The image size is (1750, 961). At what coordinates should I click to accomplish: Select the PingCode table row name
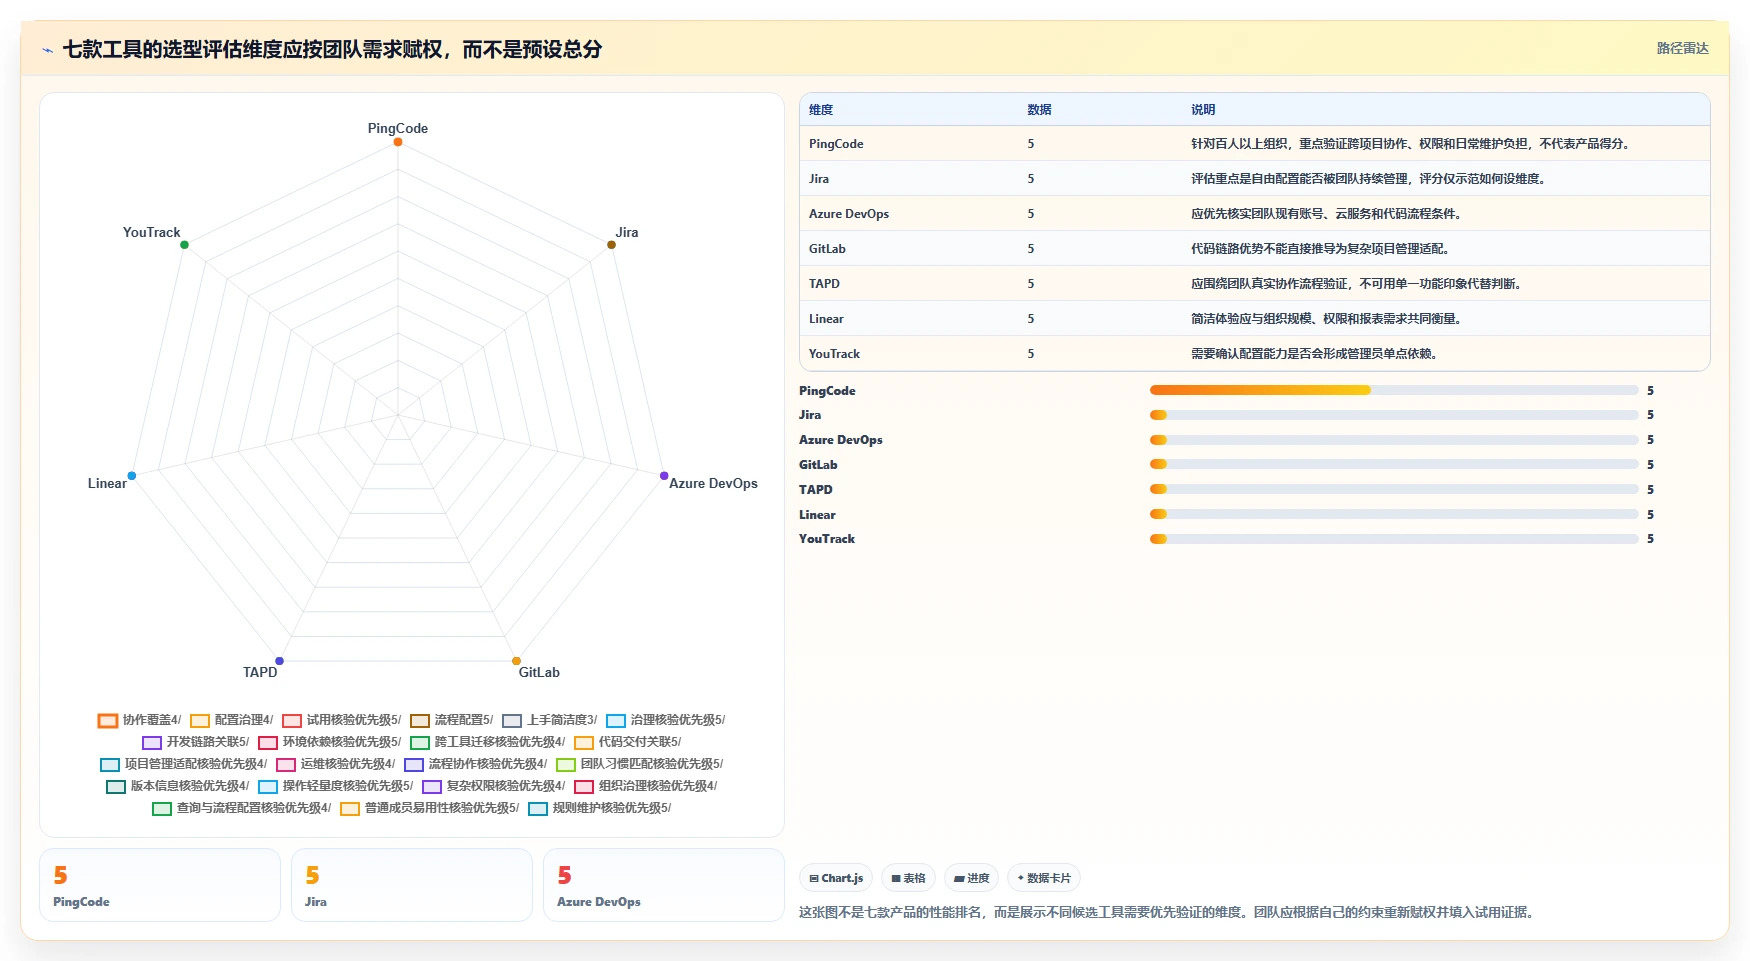[836, 144]
